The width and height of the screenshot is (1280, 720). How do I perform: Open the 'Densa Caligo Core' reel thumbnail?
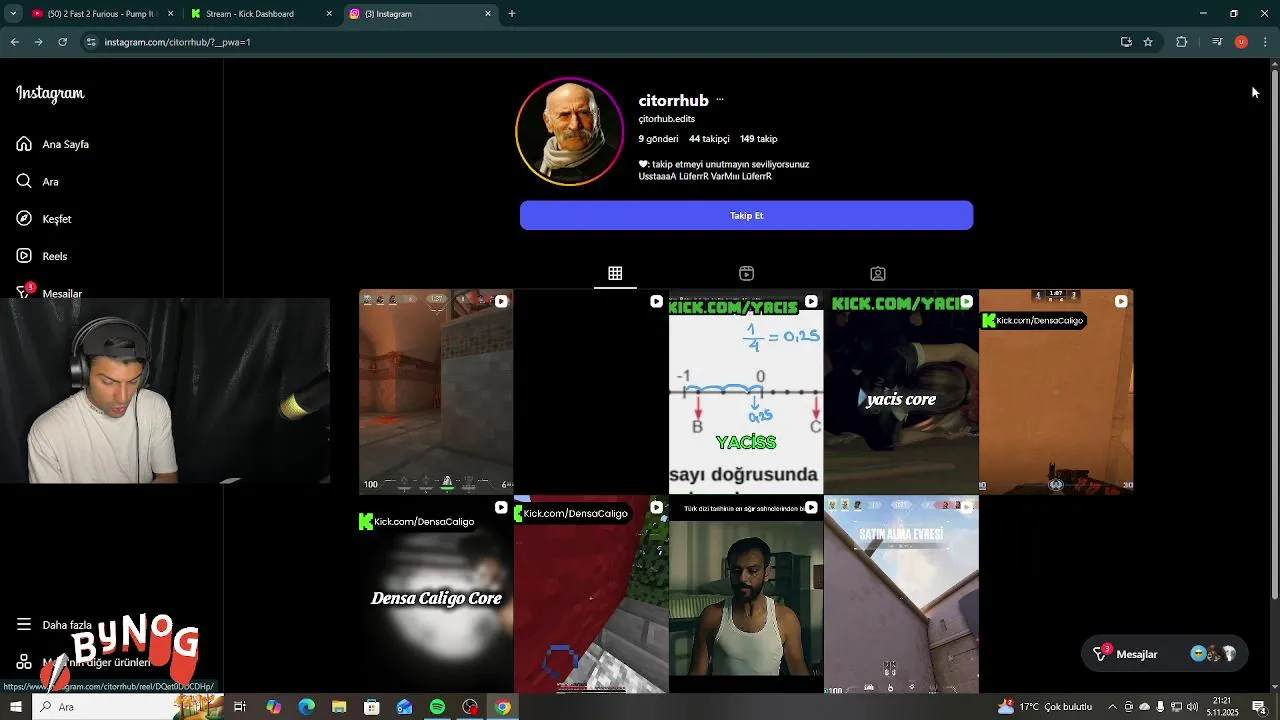(436, 596)
